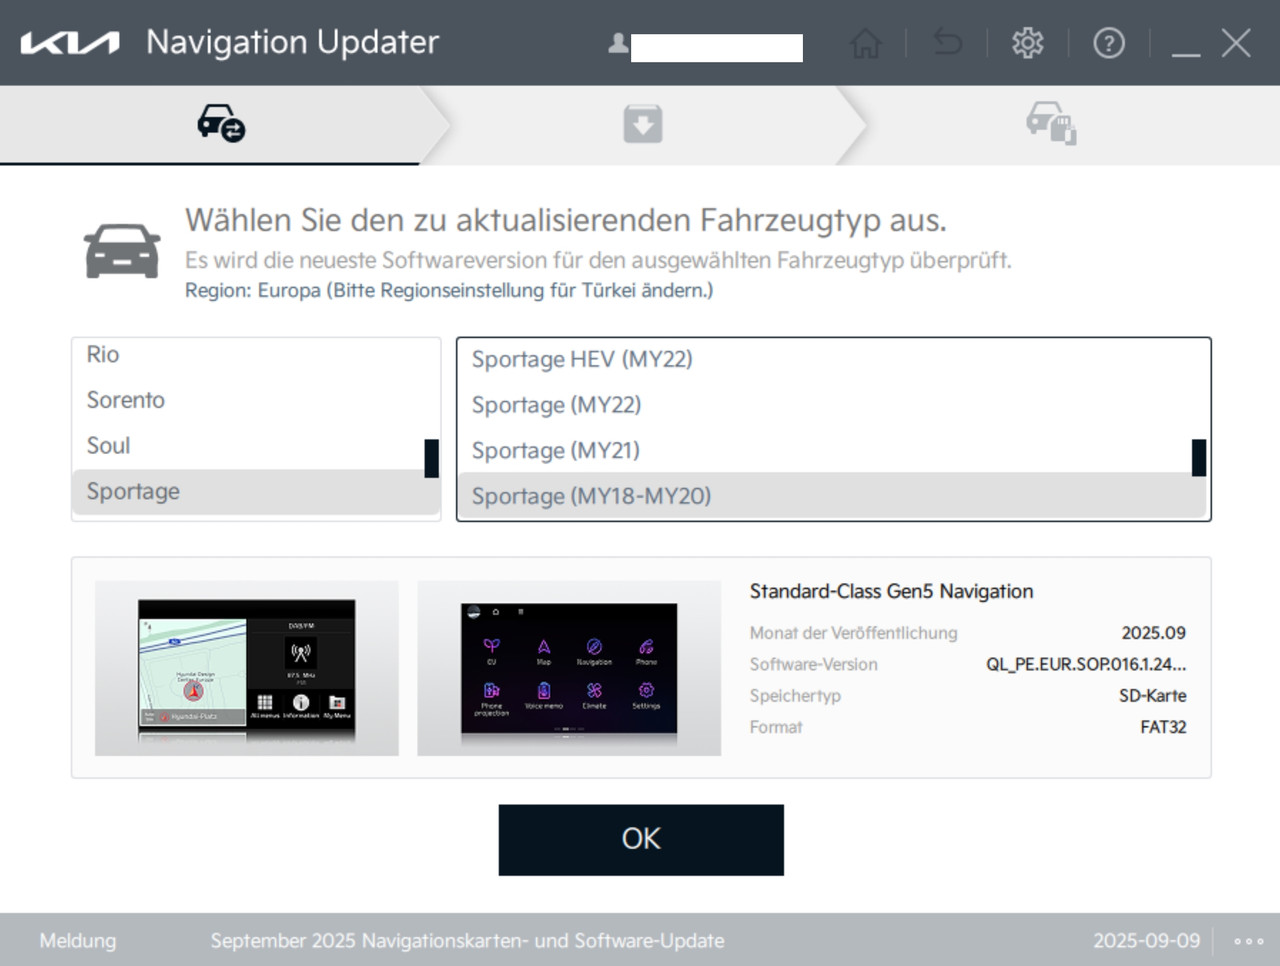Click the dark menu screen preview thumbnail
Viewport: 1280px width, 966px height.
[x=569, y=667]
